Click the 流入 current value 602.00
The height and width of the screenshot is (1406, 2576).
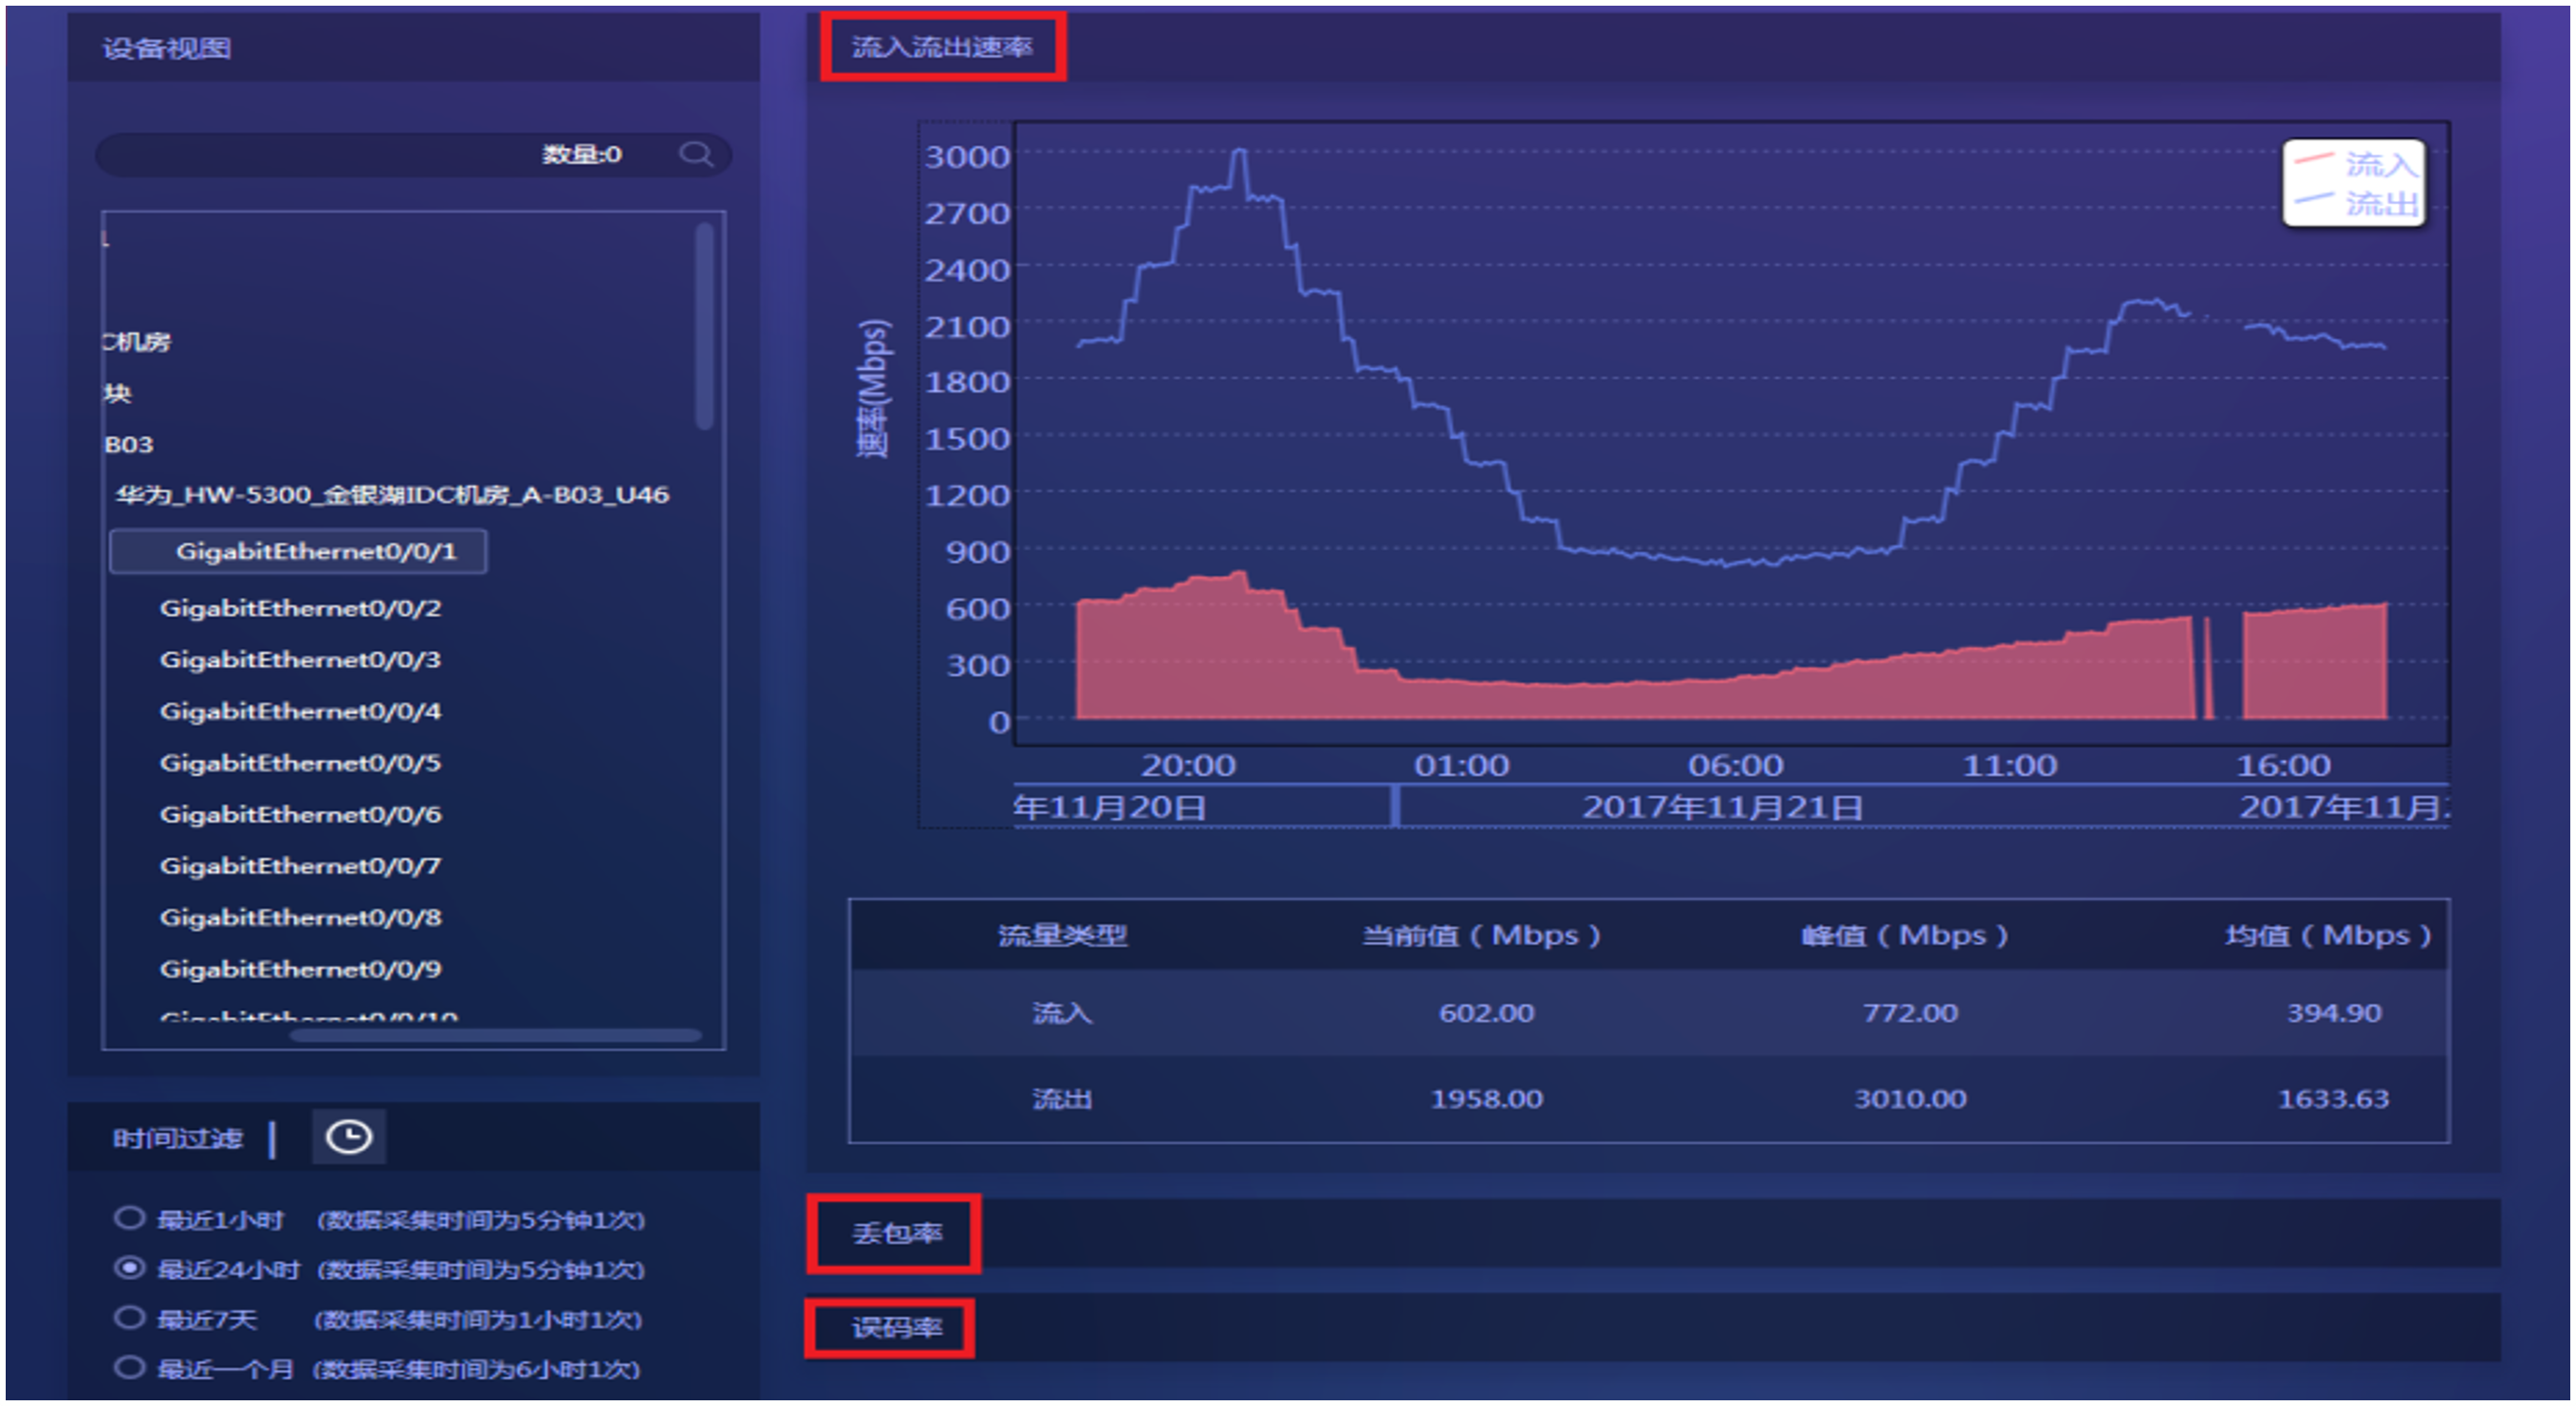[x=1486, y=1013]
